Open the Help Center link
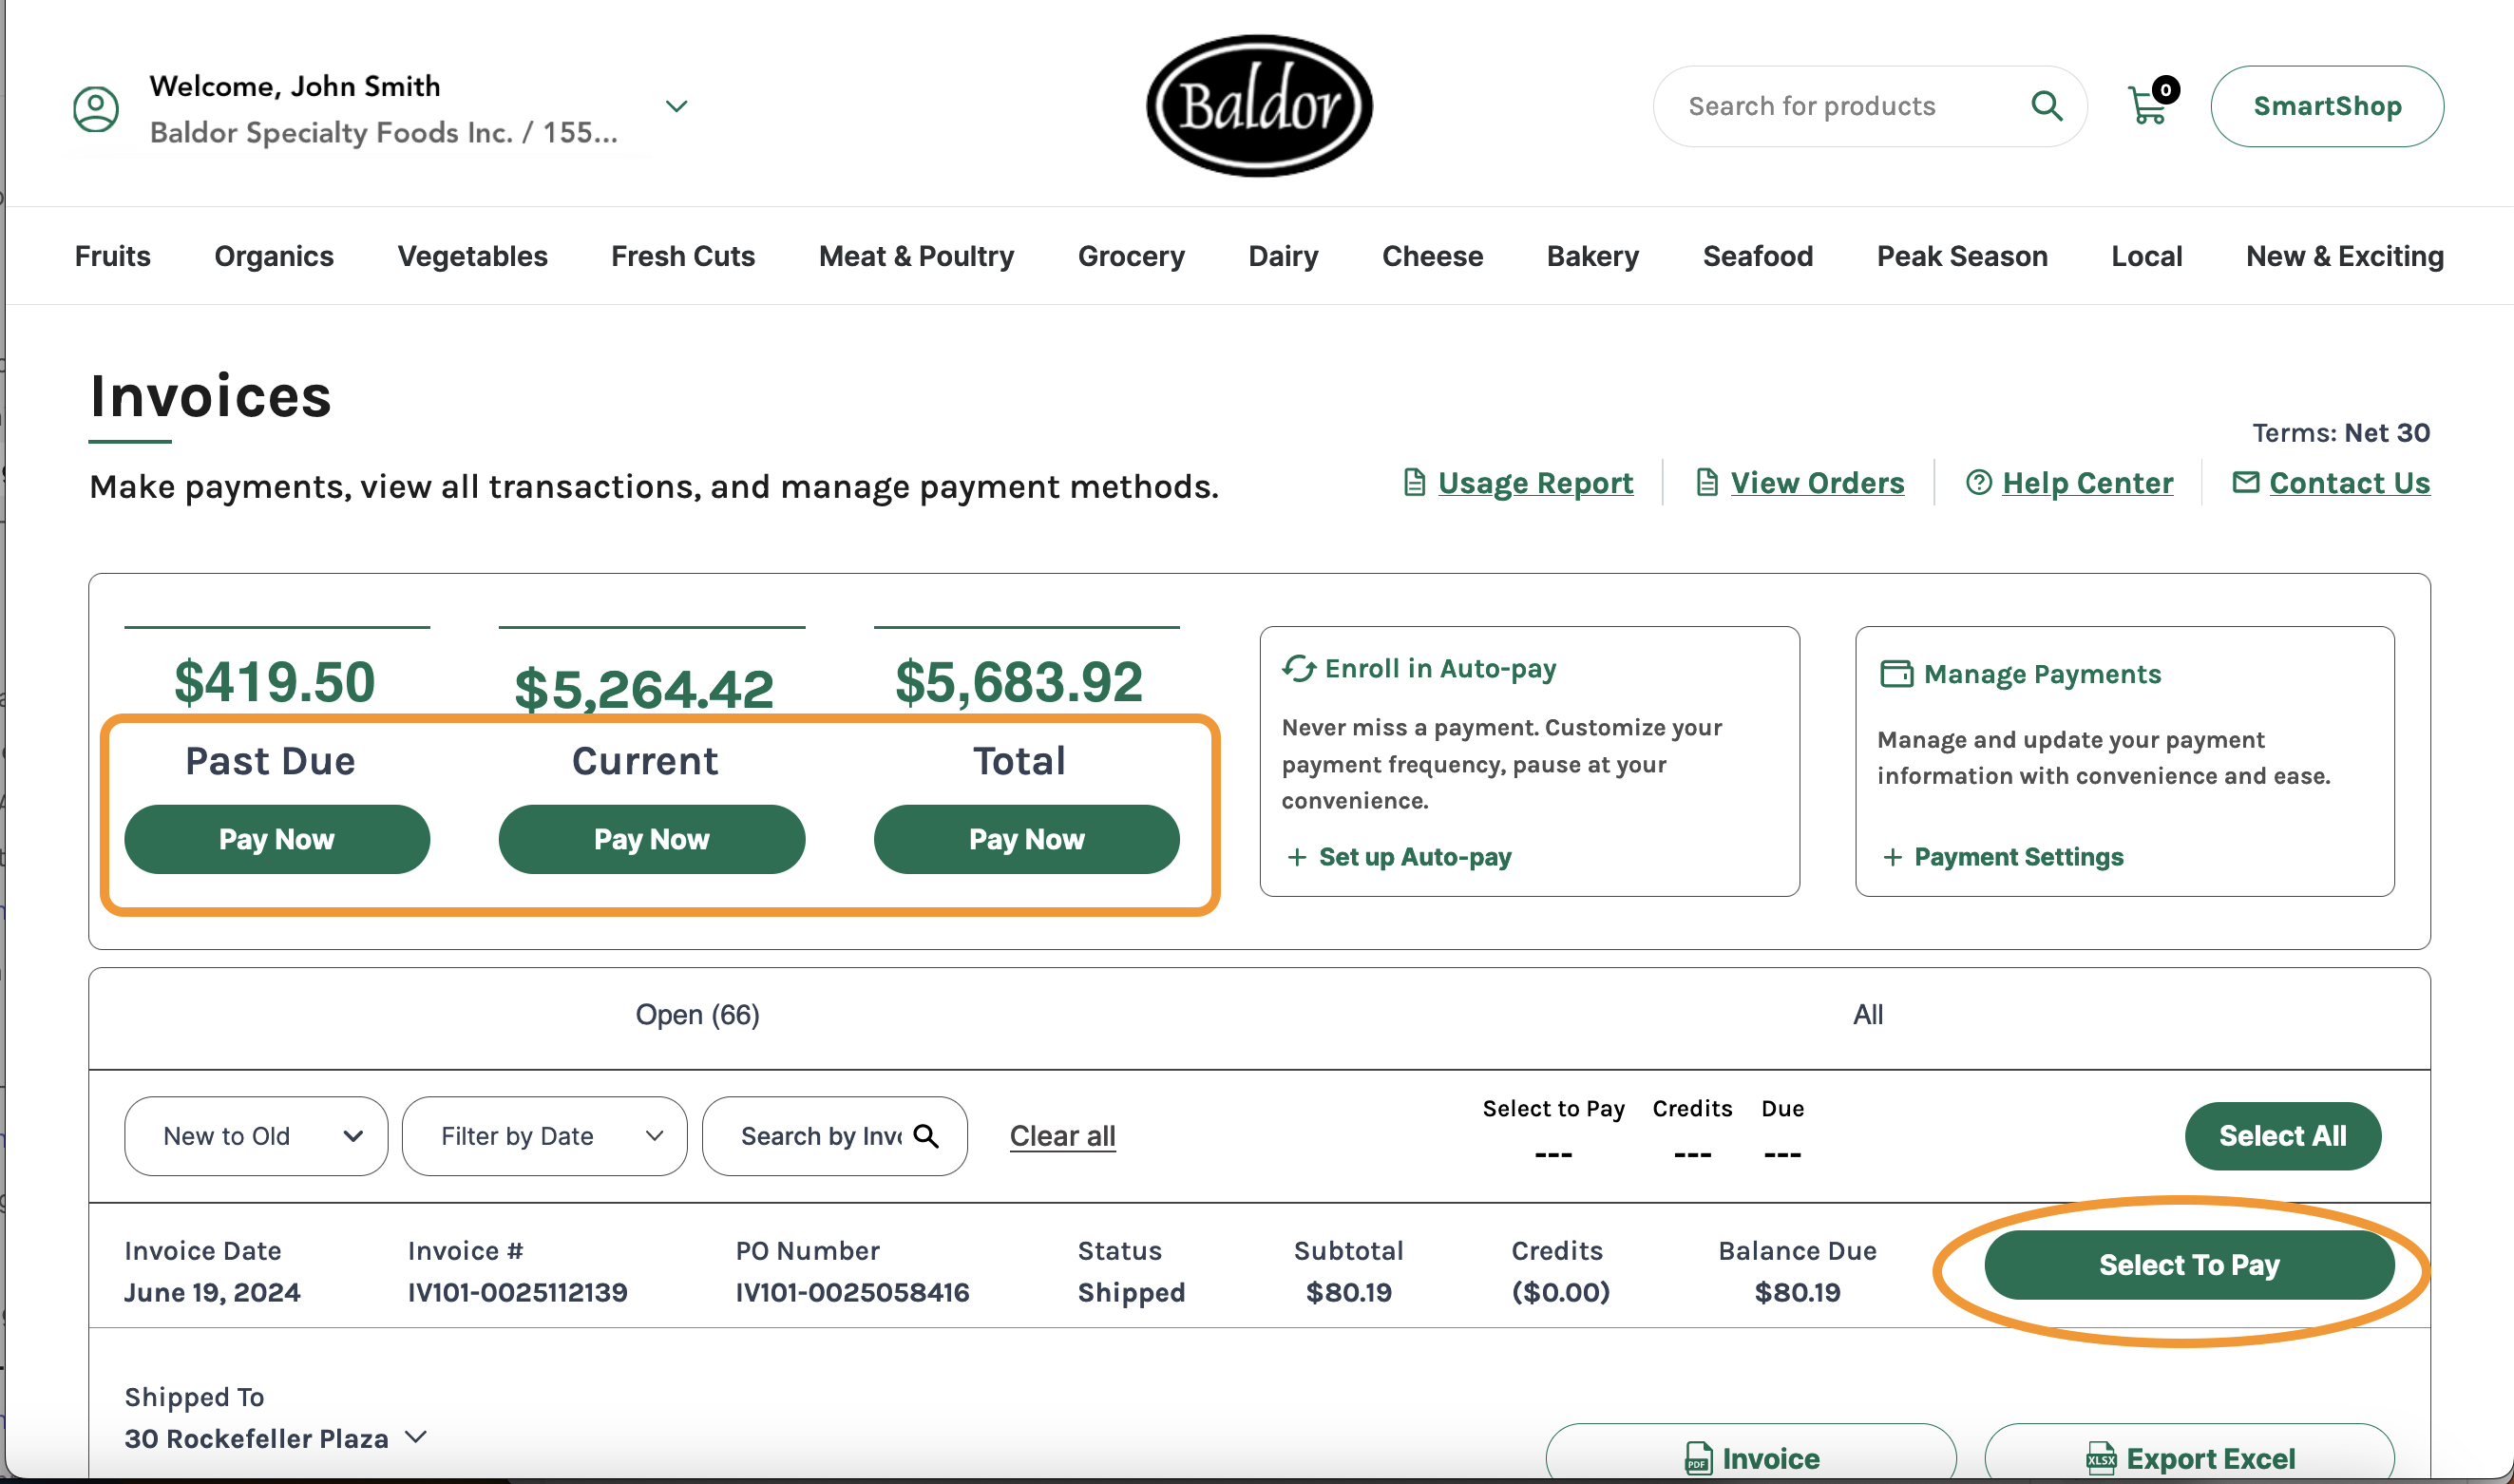 pos(2088,483)
